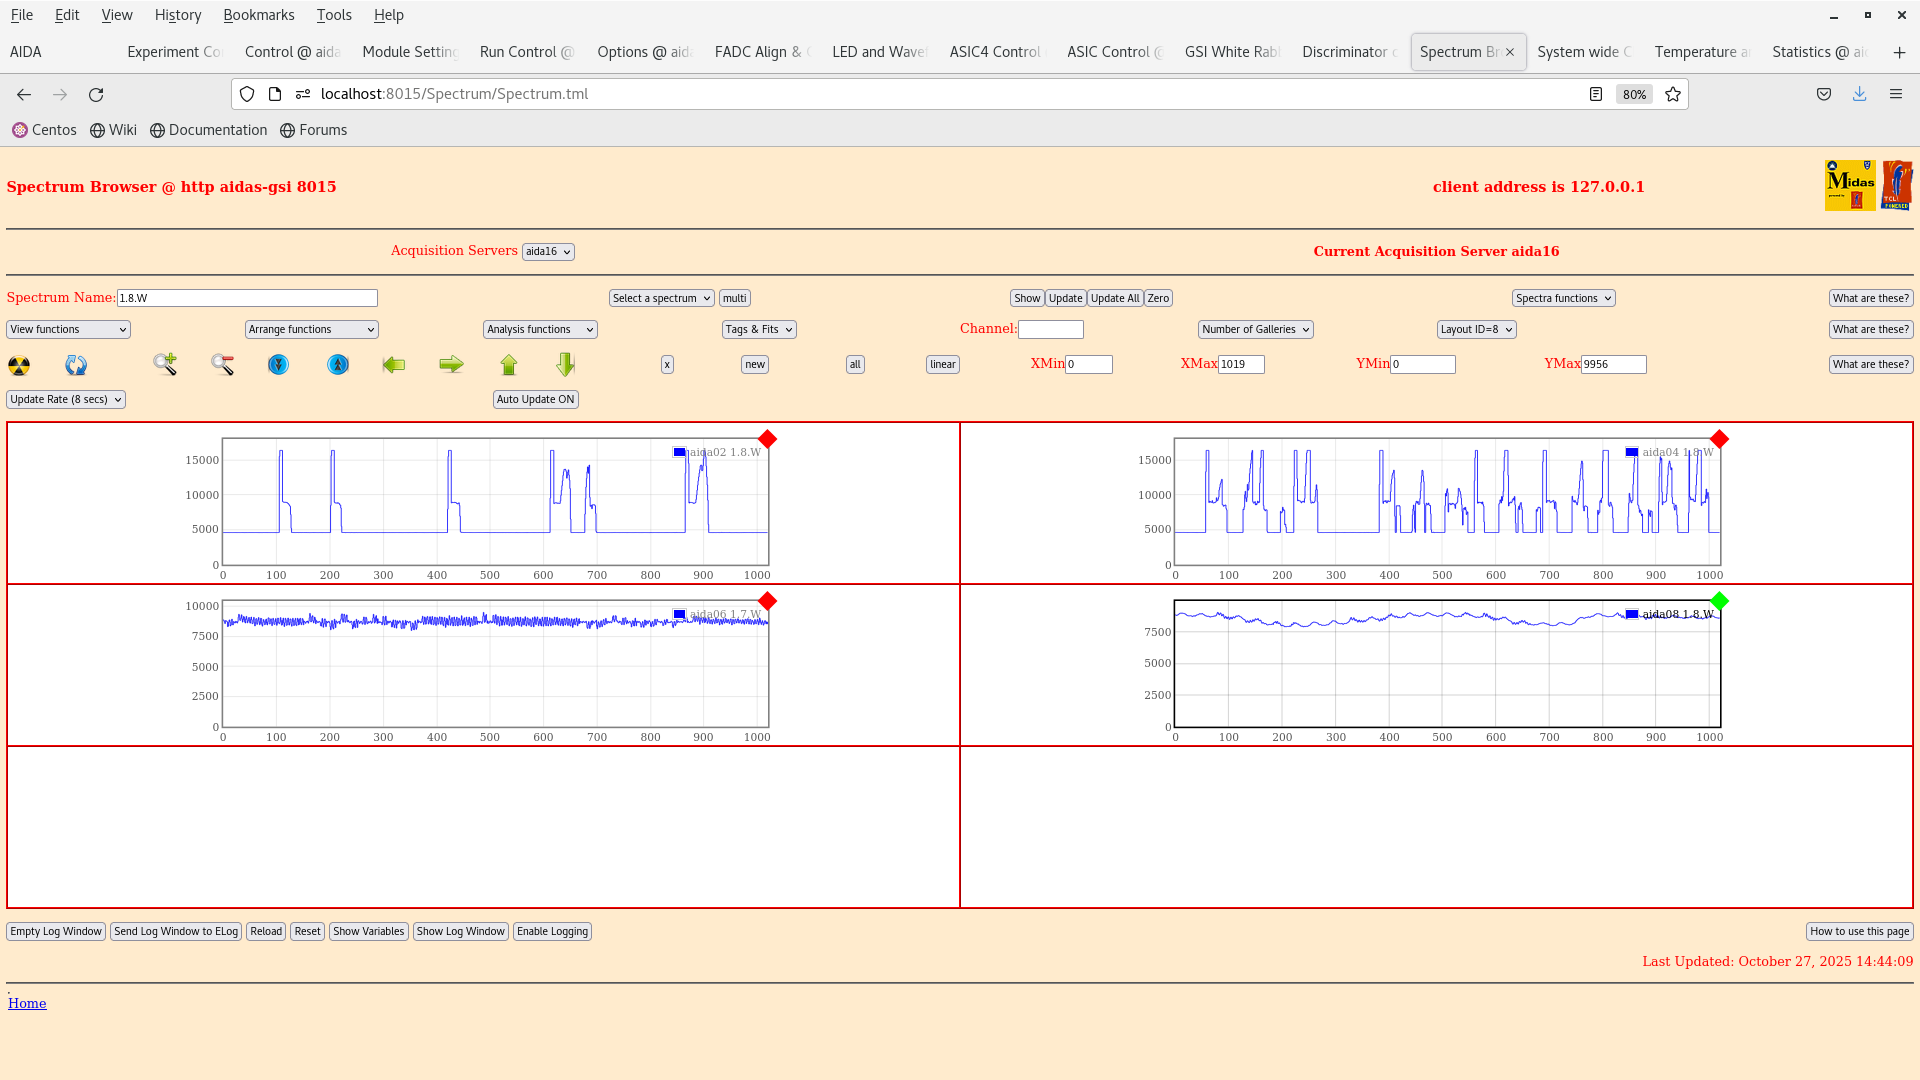Viewport: 1920px width, 1080px height.
Task: Click the Channel input field
Action: click(1050, 329)
